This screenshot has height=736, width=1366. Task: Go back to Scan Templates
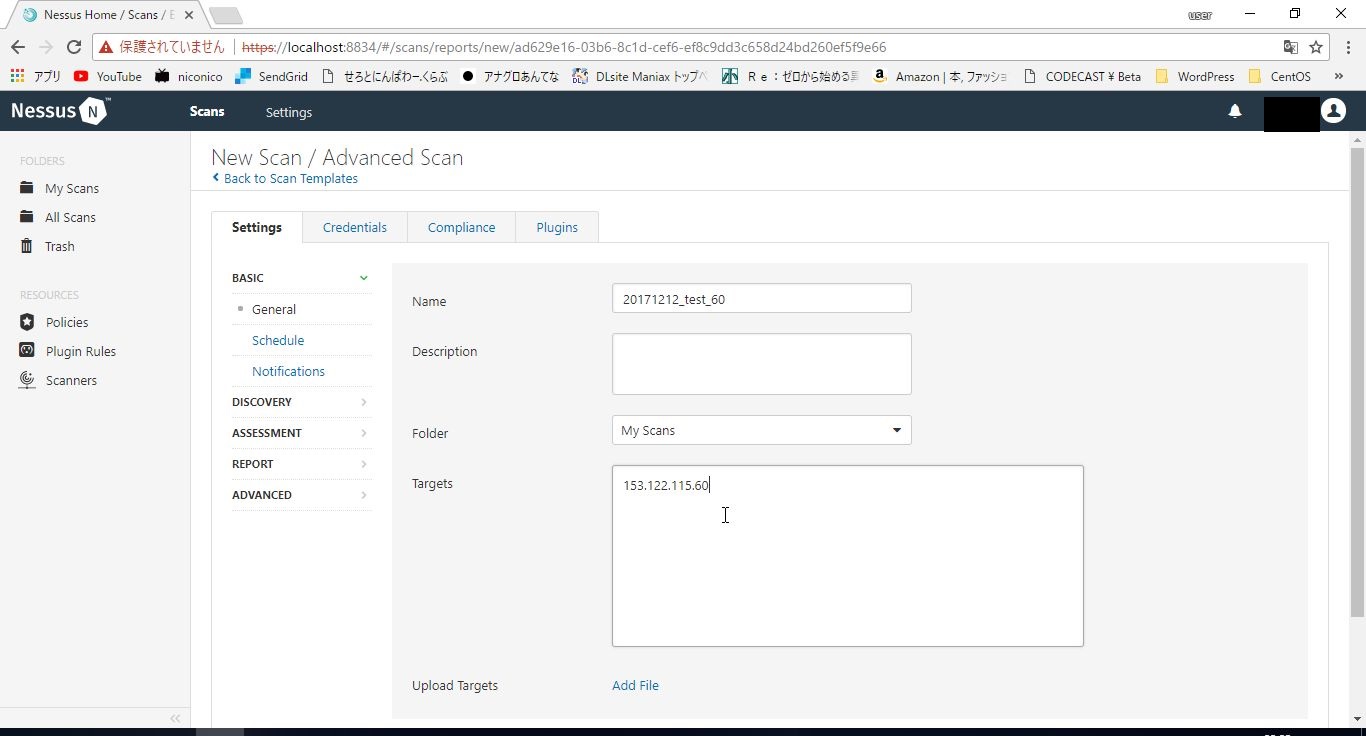tap(285, 178)
